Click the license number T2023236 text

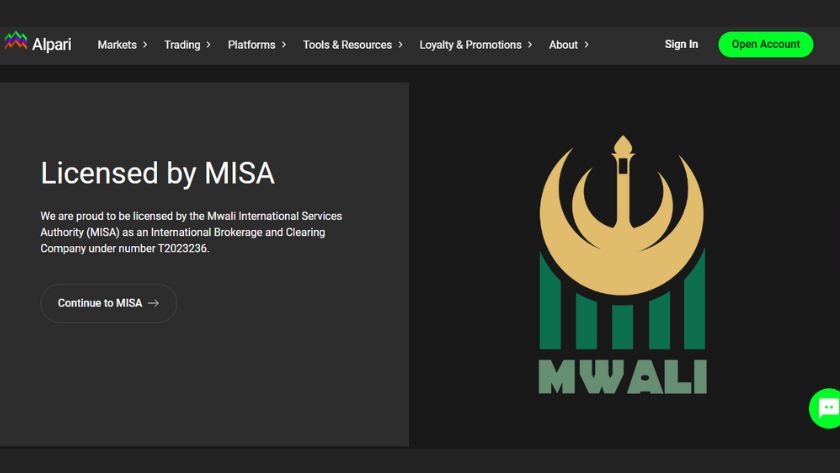point(182,249)
